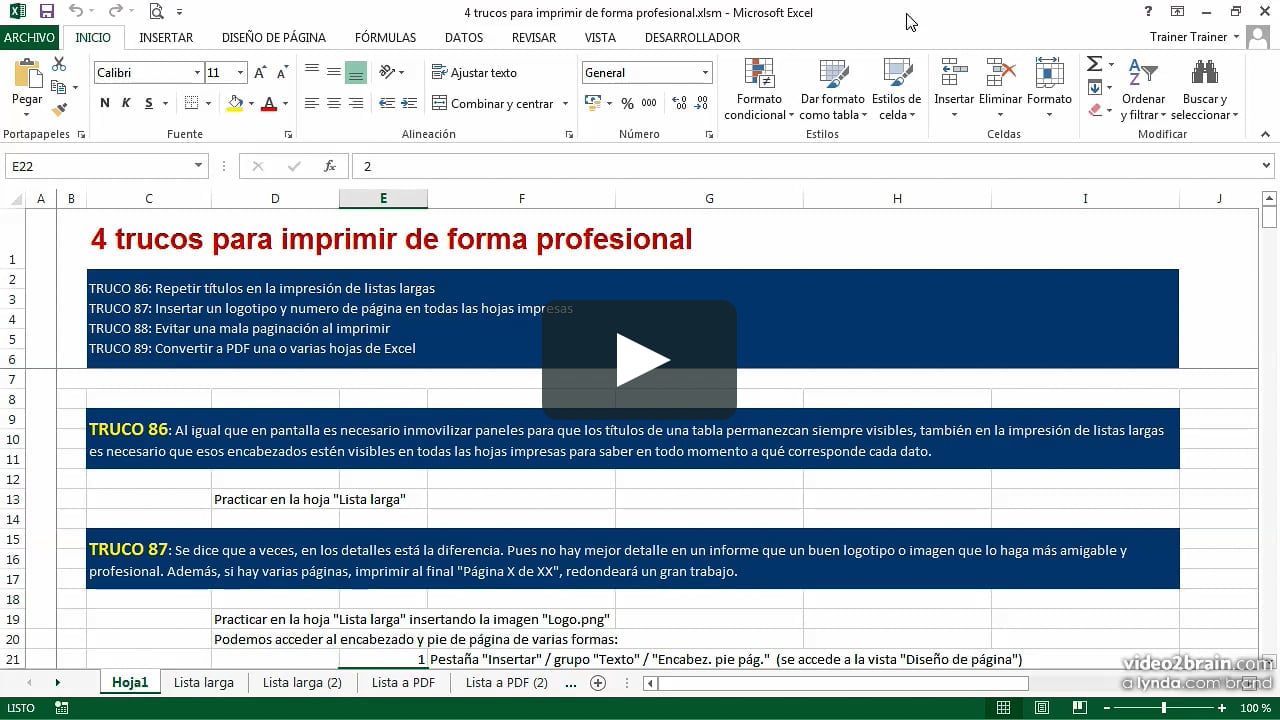
Task: Open Estilos de celda gallery
Action: [896, 89]
